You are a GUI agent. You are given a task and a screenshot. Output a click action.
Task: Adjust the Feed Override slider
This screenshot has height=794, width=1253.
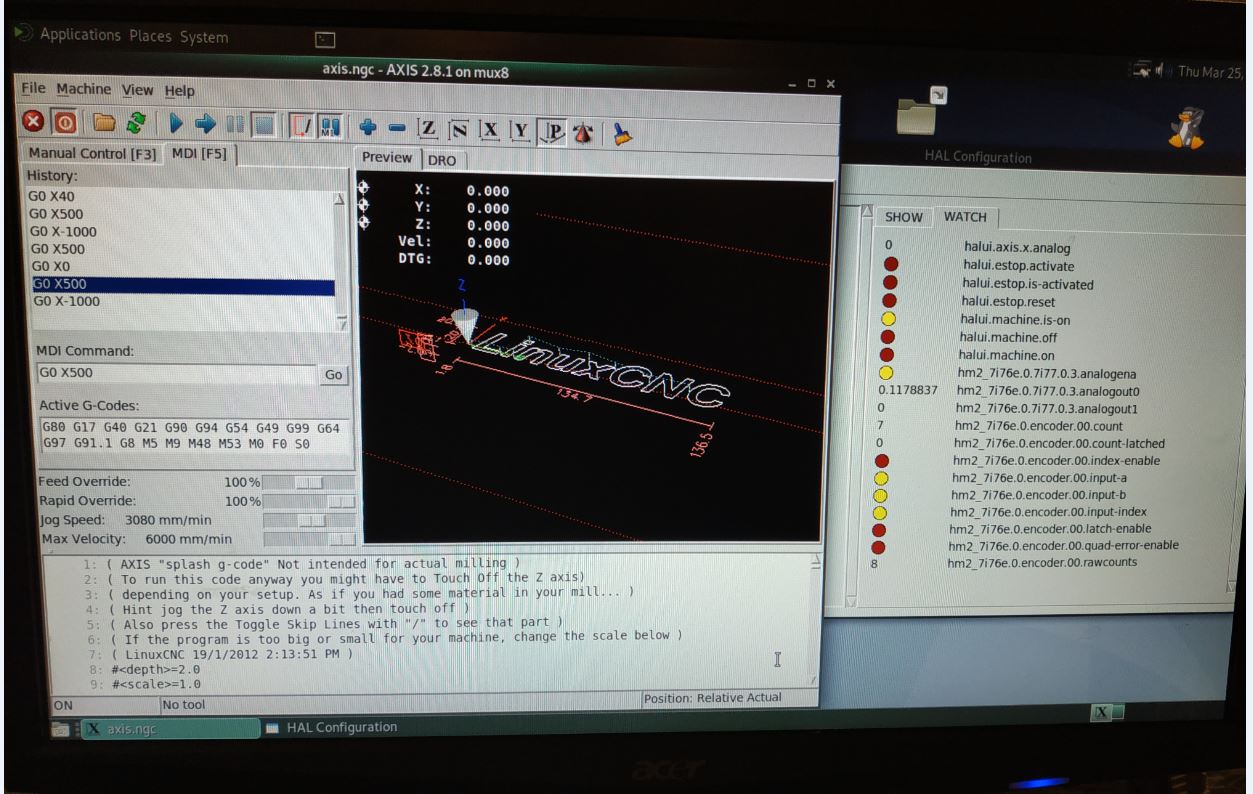click(x=307, y=482)
